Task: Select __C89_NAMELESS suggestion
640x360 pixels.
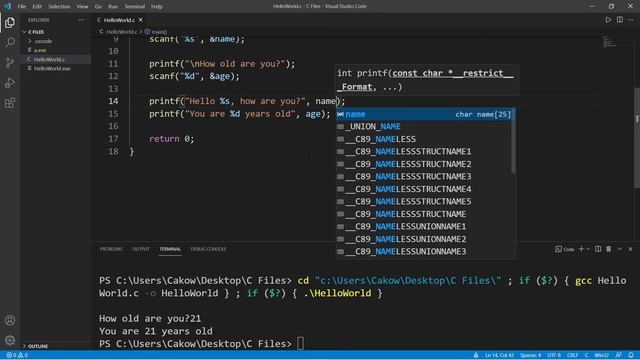Action: tap(424, 139)
